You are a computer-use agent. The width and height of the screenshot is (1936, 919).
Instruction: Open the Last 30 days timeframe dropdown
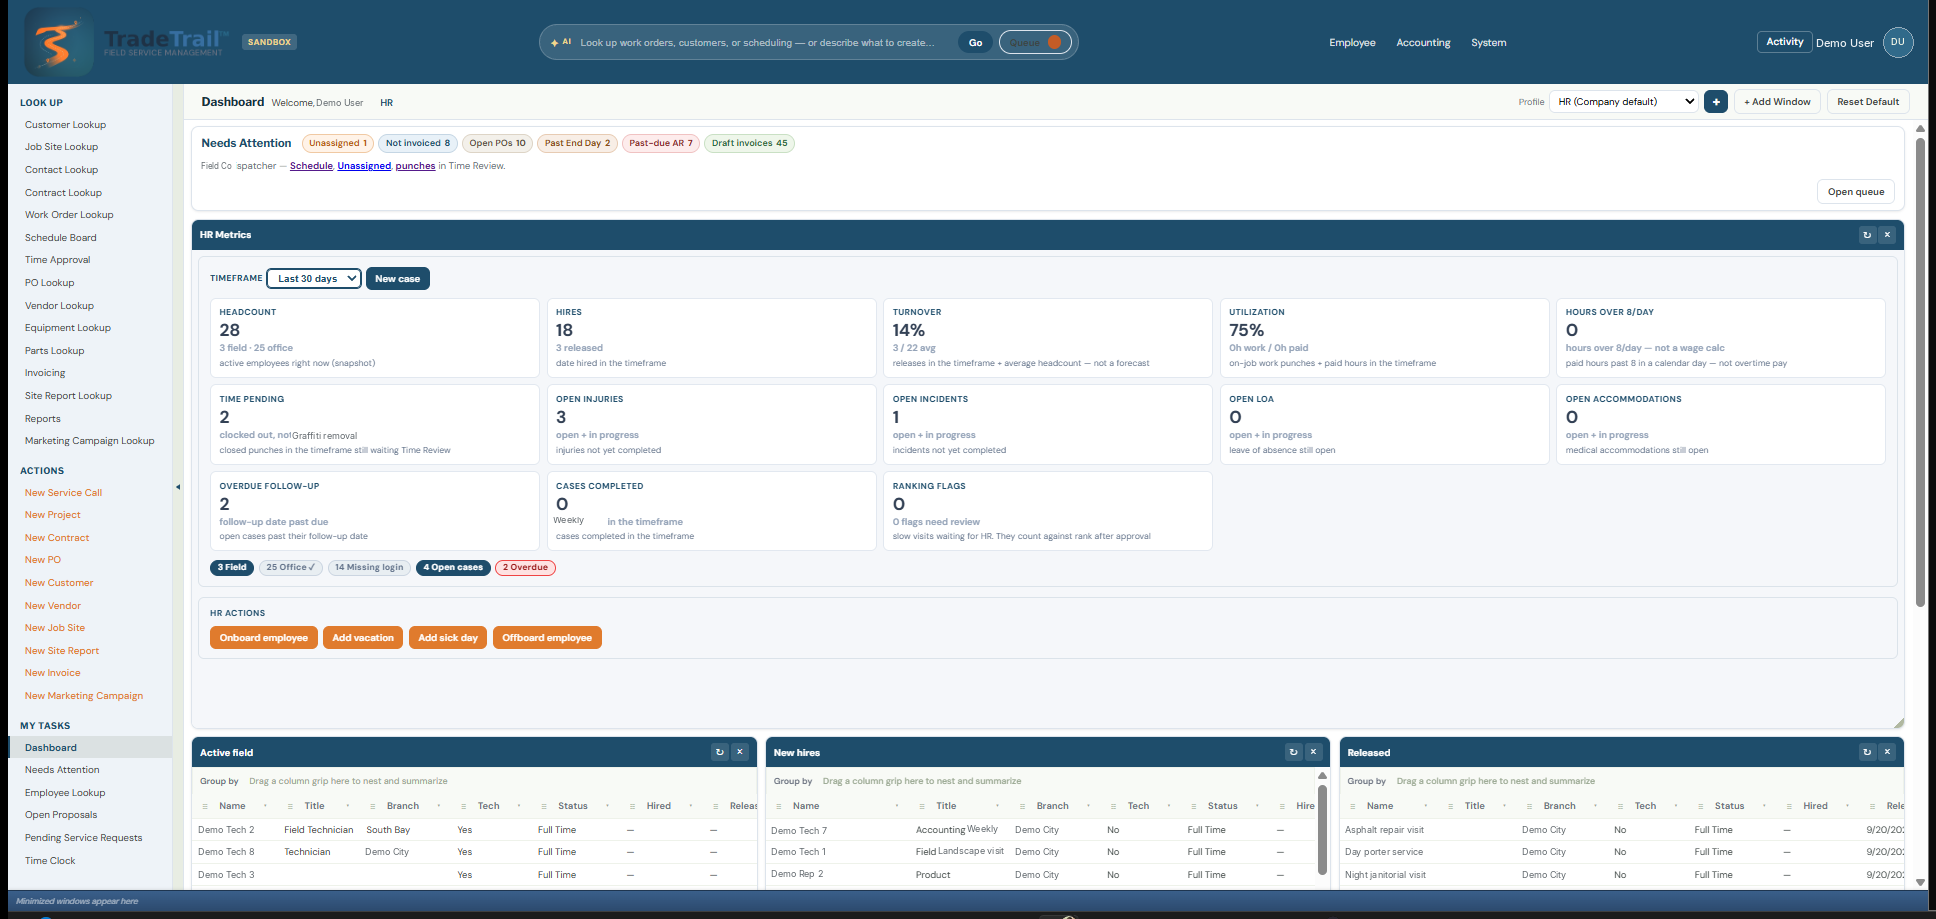(314, 278)
